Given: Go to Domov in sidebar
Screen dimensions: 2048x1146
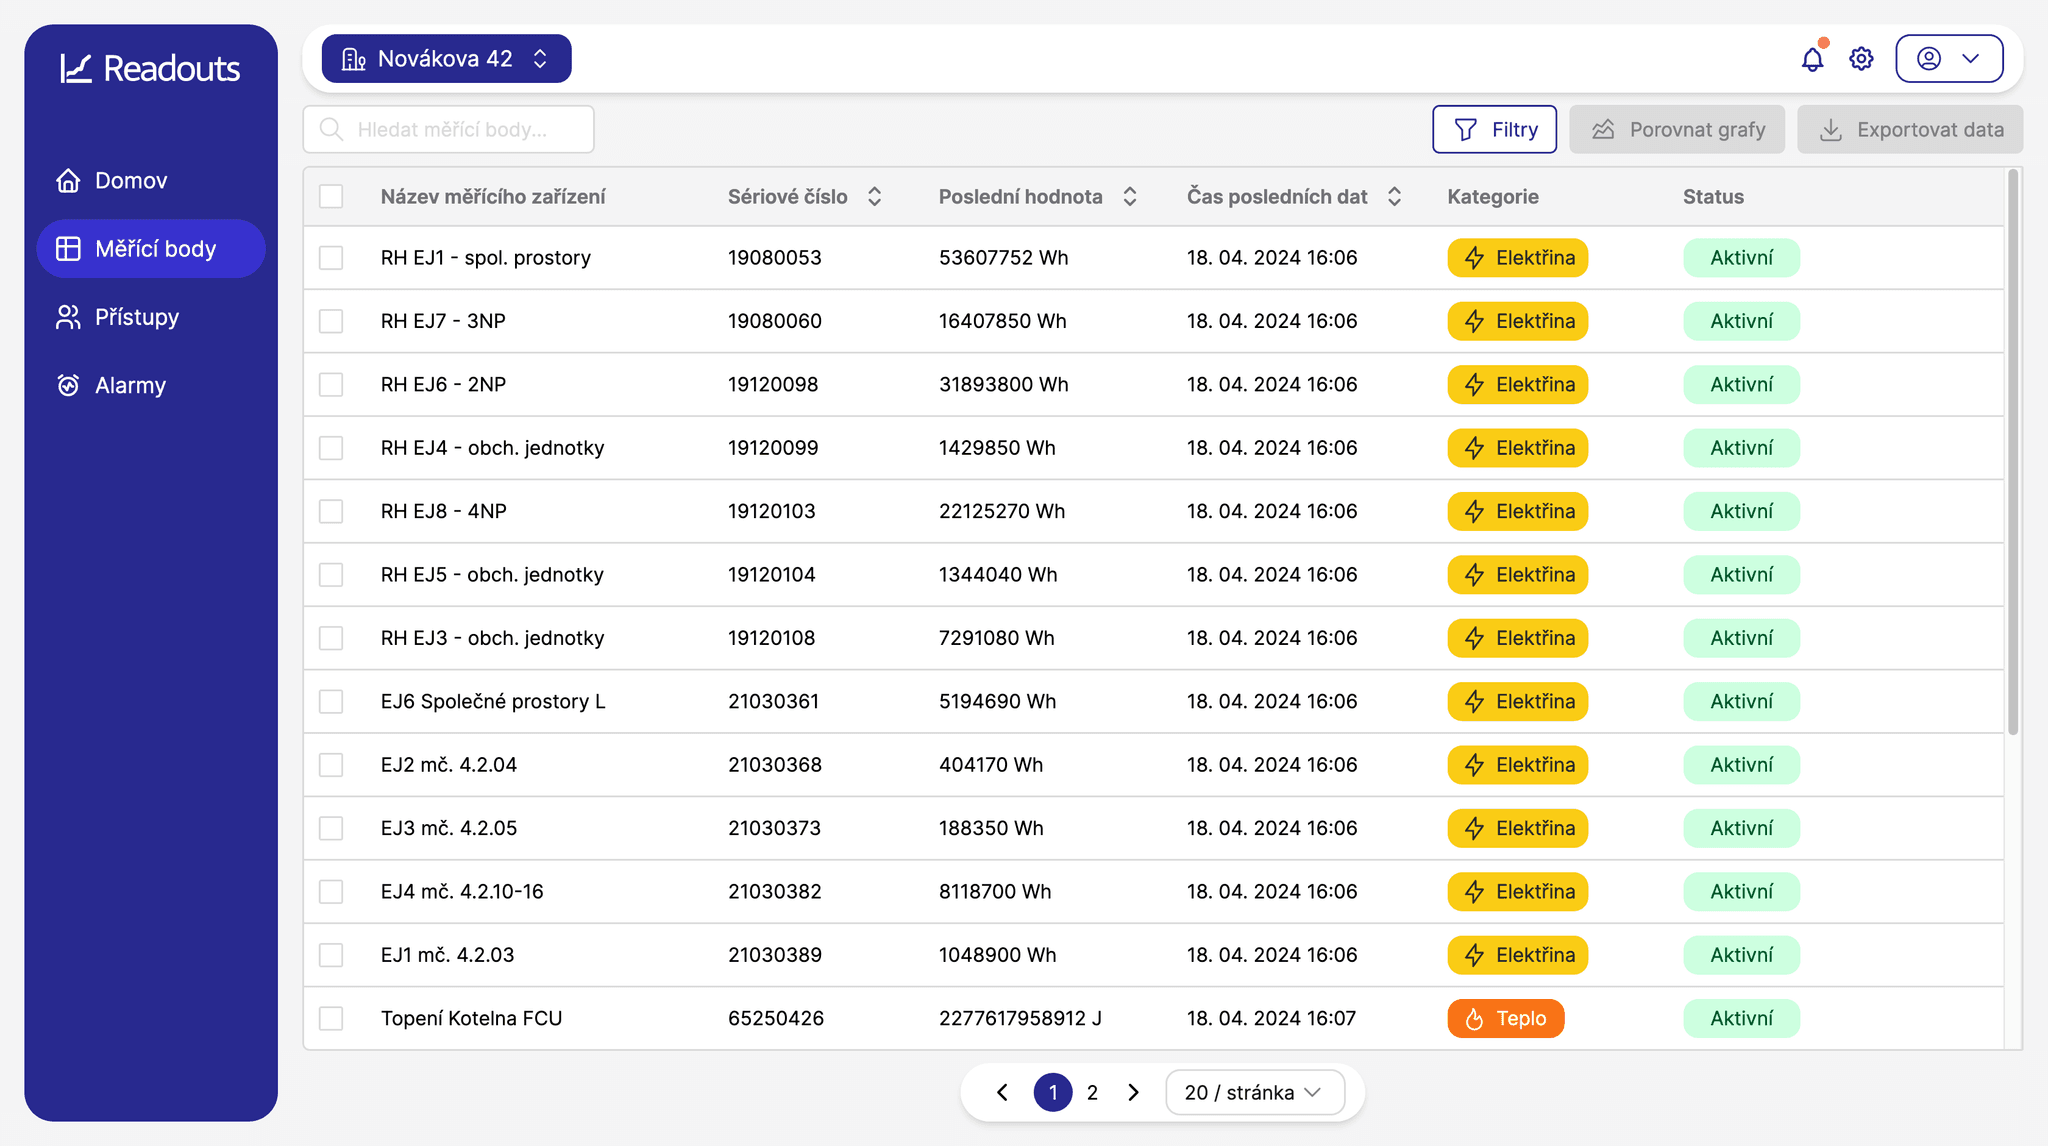Looking at the screenshot, I should tap(151, 181).
